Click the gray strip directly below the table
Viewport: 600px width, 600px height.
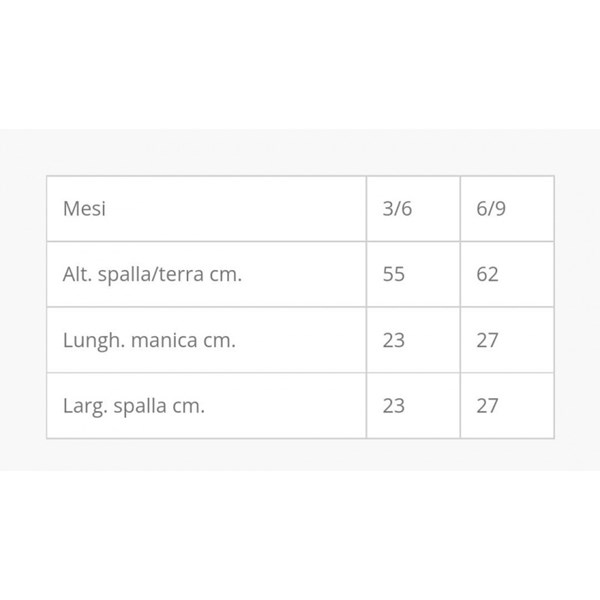[300, 454]
